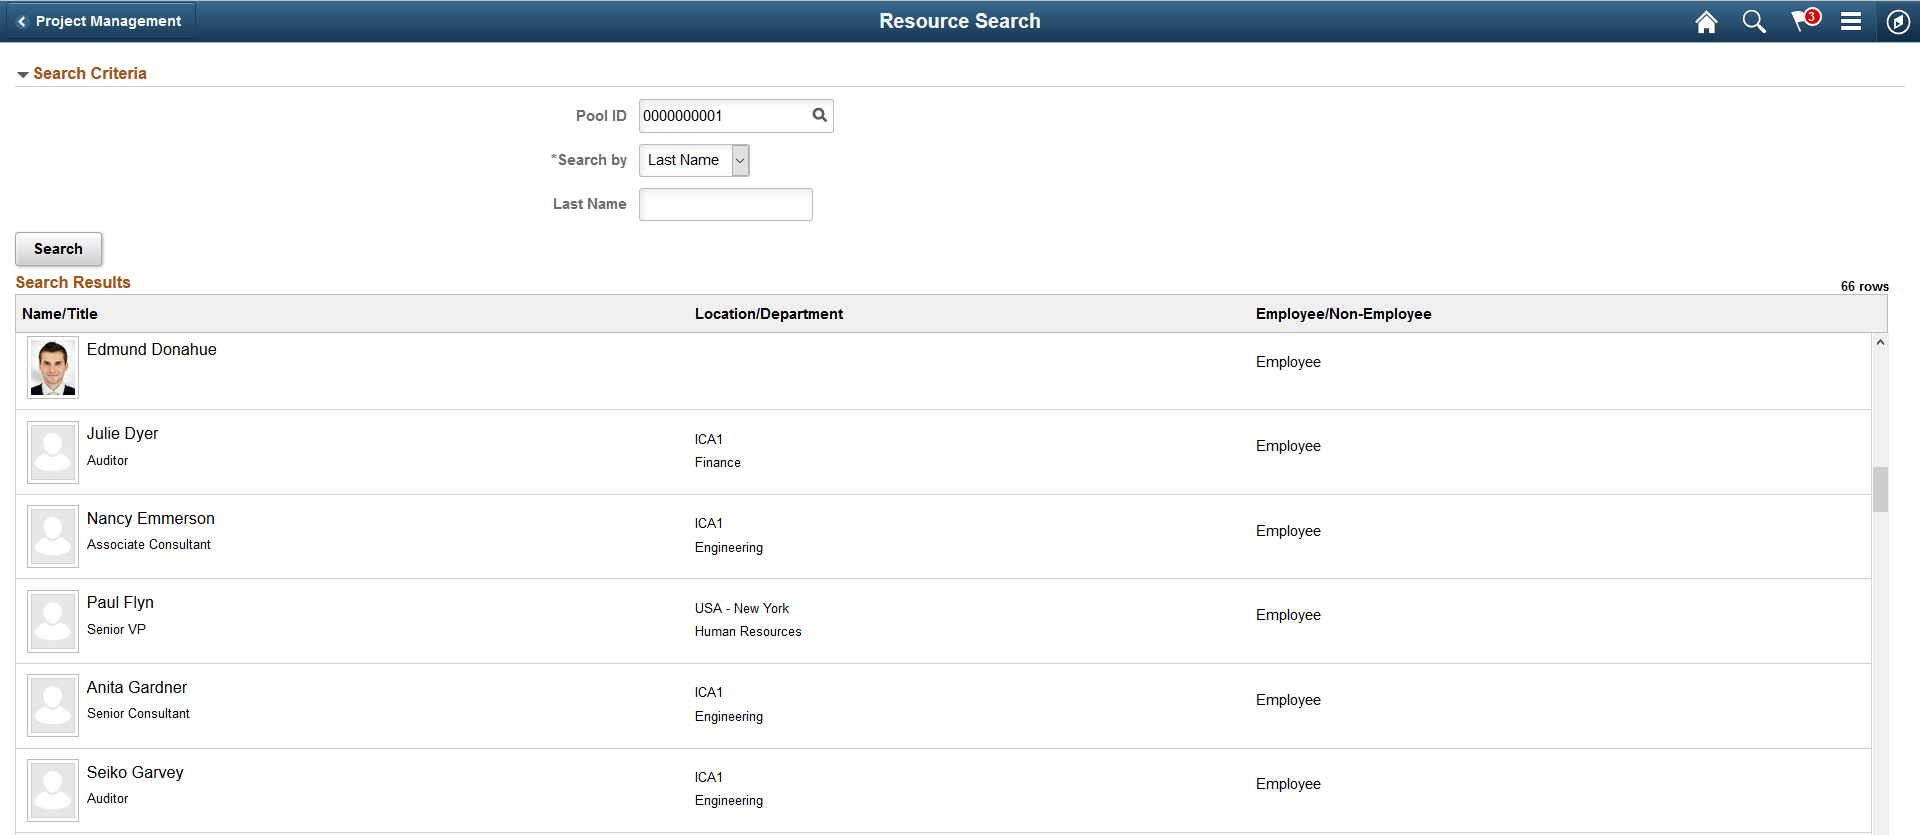
Task: Click the Search button
Action: pos(58,249)
